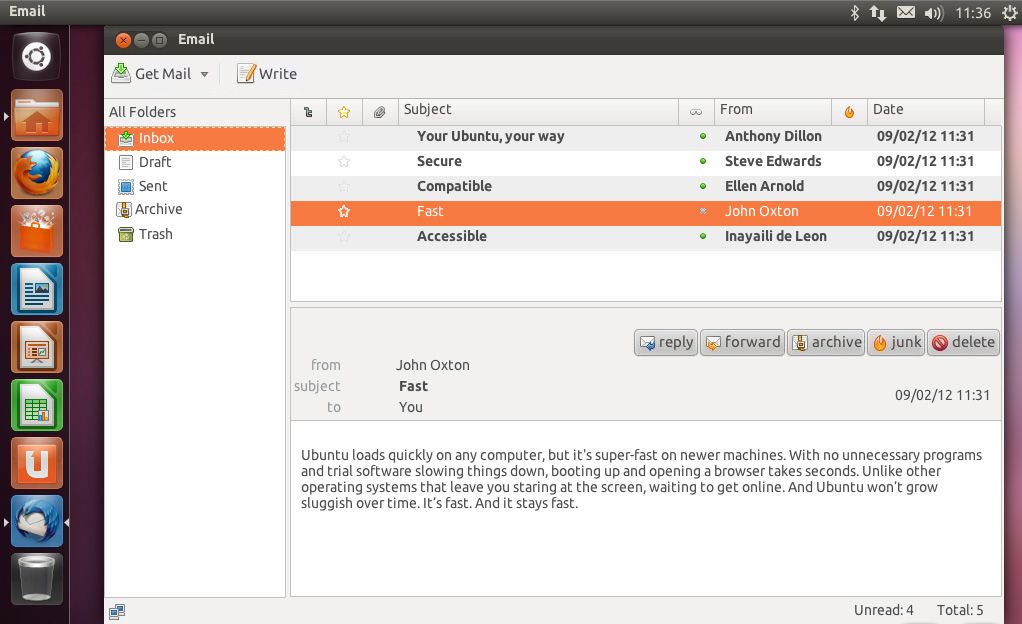Delete the selected message
1022x624 pixels.
963,342
